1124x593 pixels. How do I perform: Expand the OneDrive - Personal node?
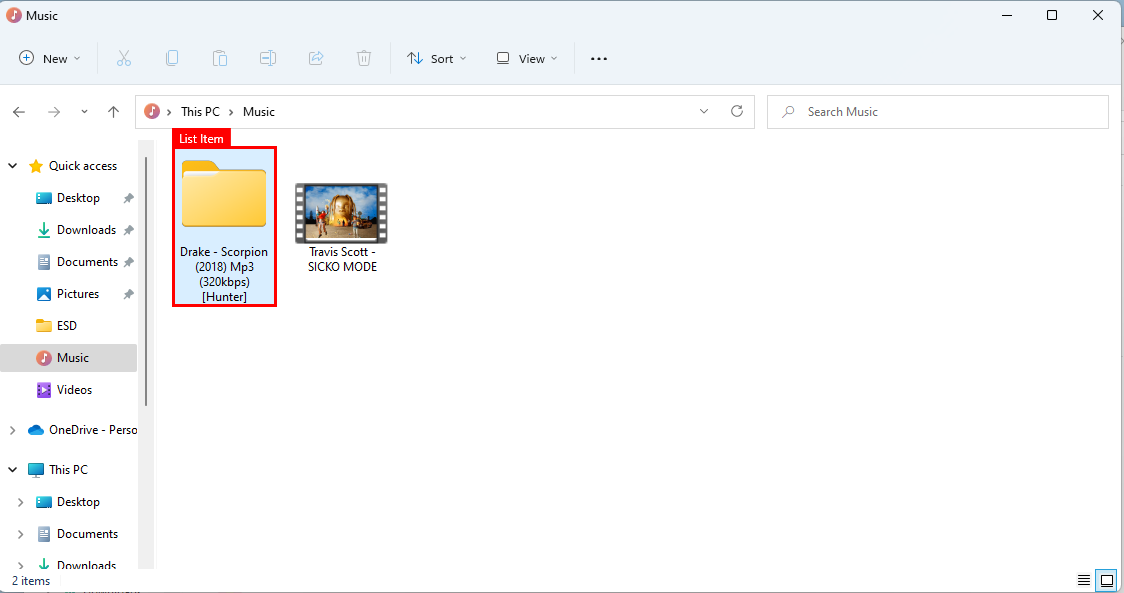coord(12,430)
